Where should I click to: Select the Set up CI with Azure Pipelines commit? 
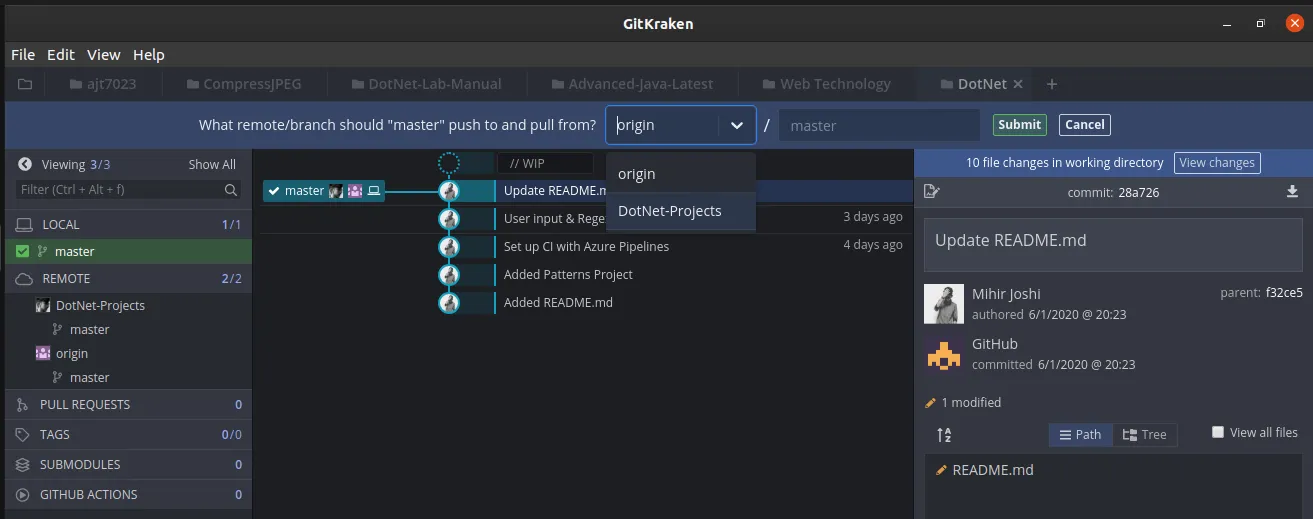pyautogui.click(x=586, y=246)
